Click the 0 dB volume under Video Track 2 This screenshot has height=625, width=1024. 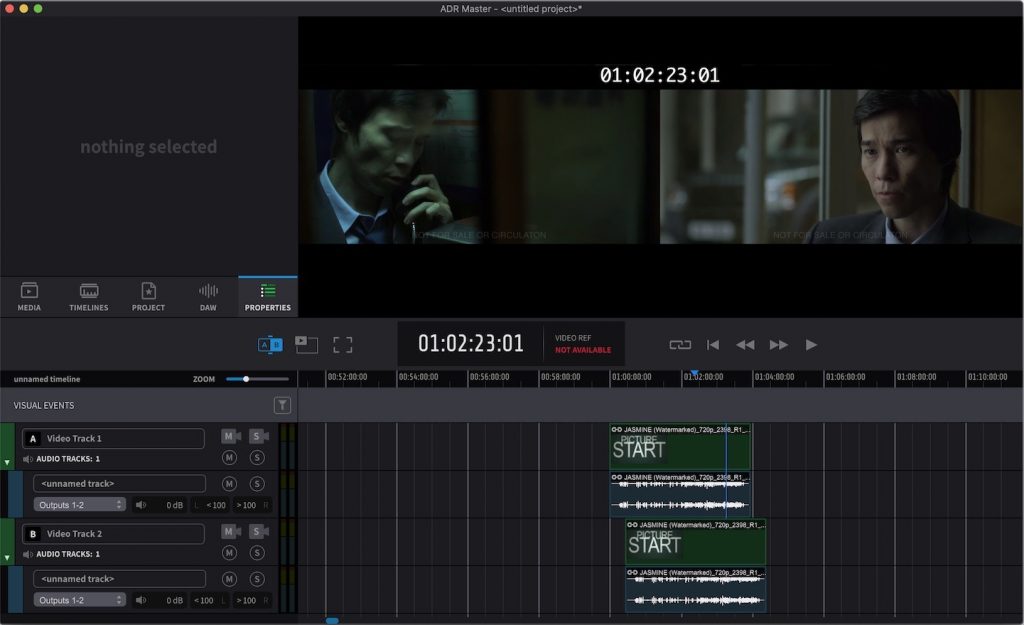[x=174, y=600]
